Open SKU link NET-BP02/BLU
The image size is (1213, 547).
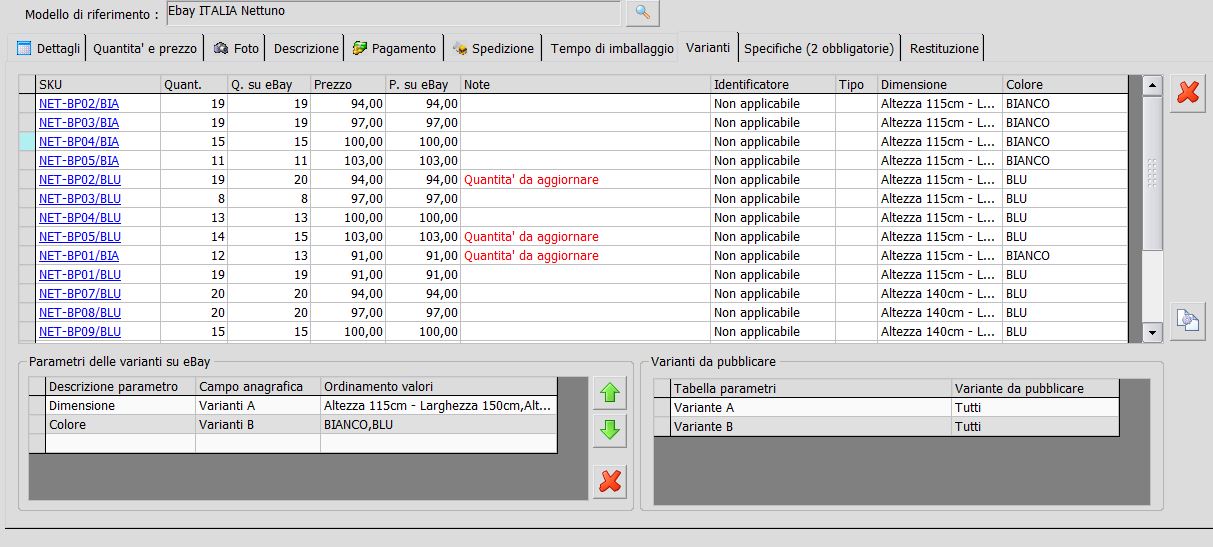80,179
